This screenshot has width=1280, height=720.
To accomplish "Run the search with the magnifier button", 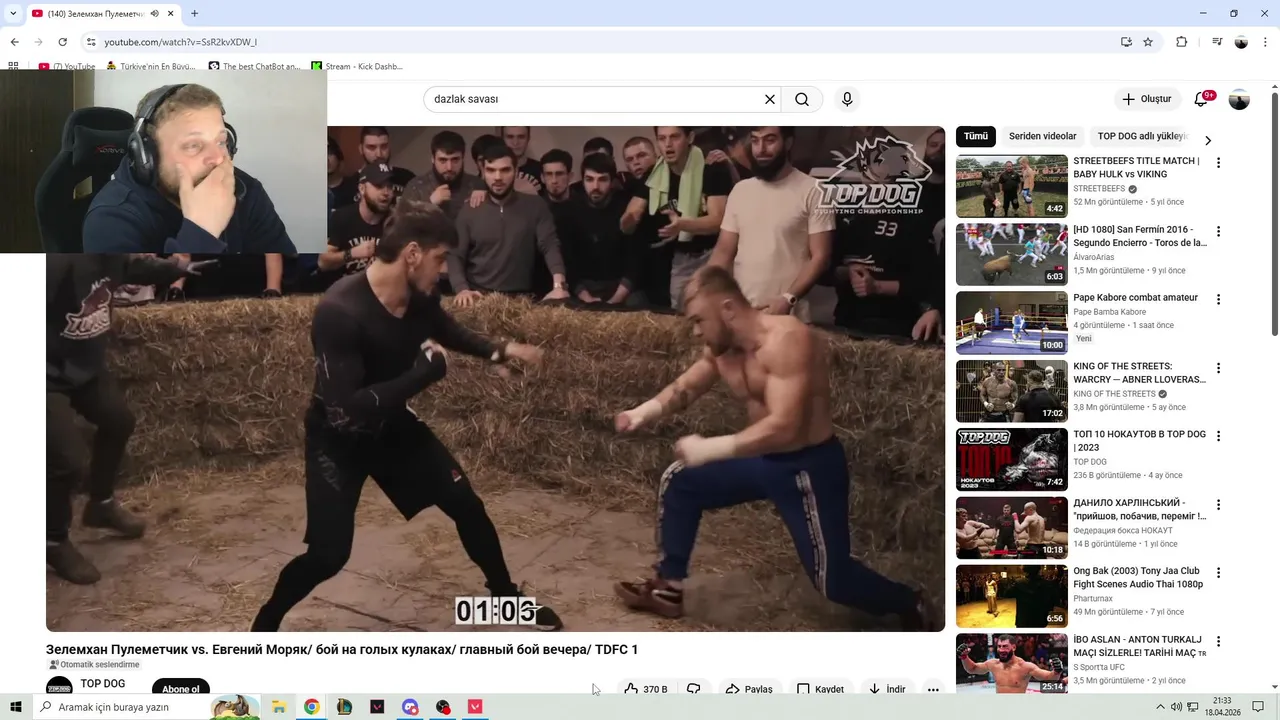I will pyautogui.click(x=802, y=99).
